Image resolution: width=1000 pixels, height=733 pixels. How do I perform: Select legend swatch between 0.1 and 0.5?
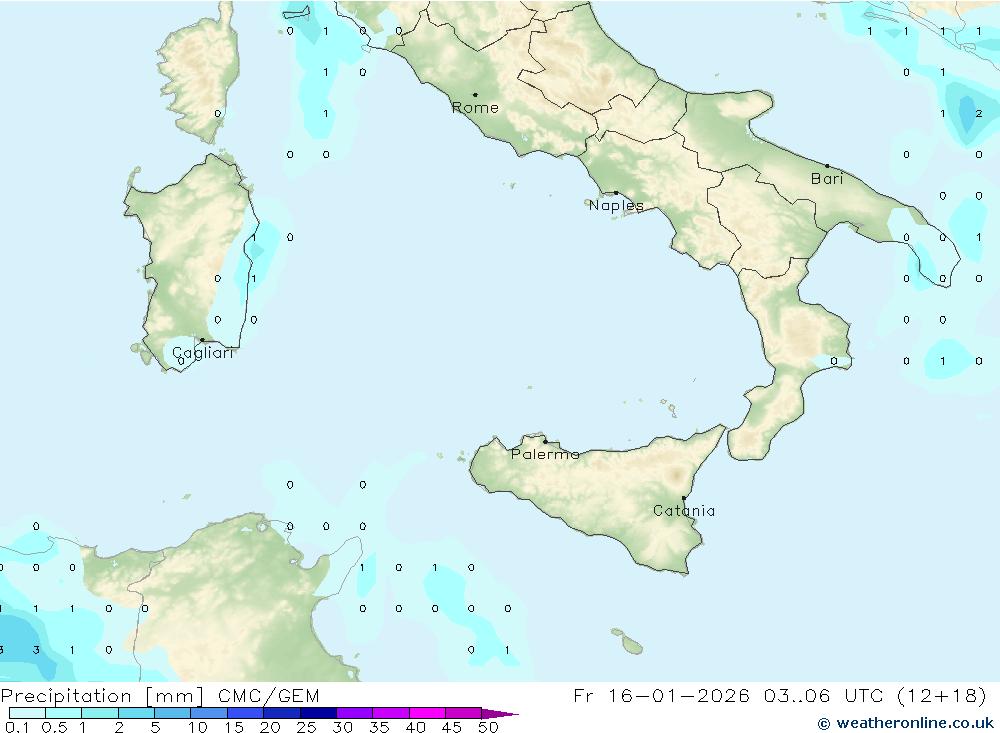(27, 713)
